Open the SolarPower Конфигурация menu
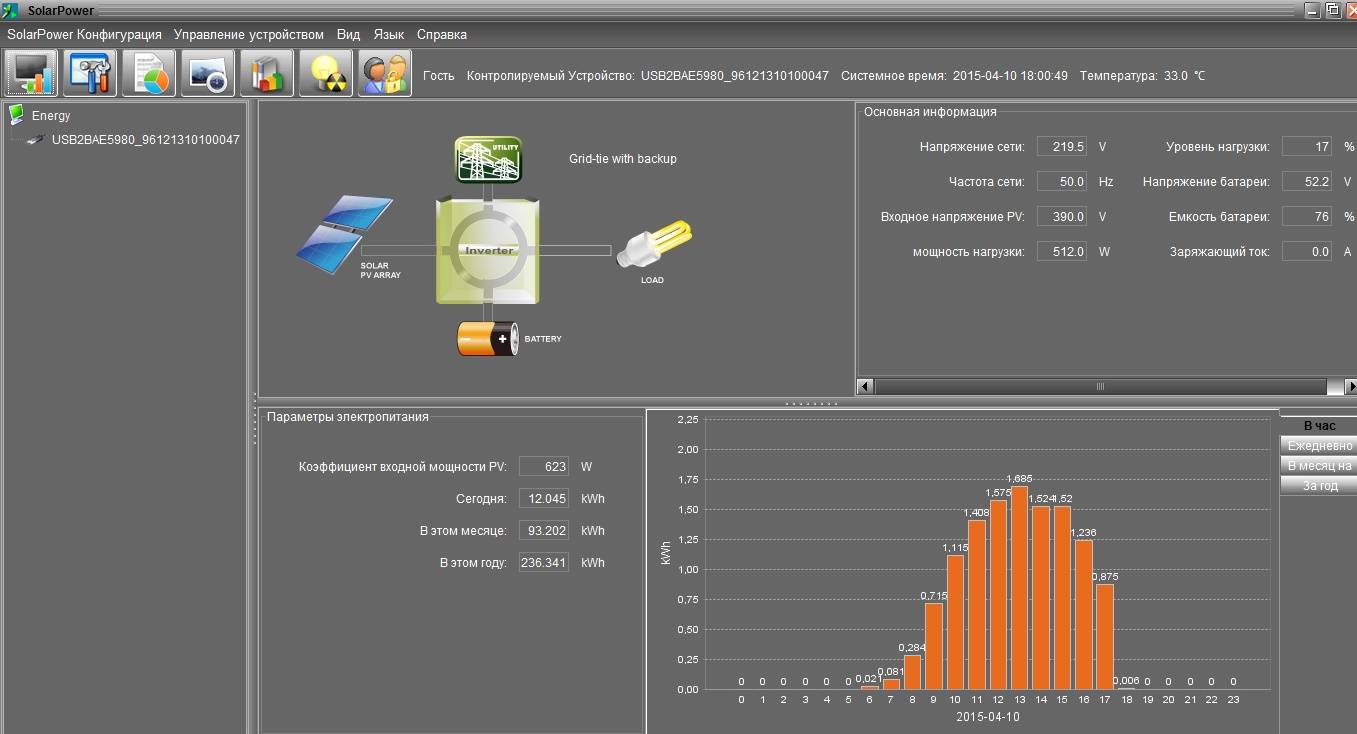The height and width of the screenshot is (734, 1357). point(84,34)
